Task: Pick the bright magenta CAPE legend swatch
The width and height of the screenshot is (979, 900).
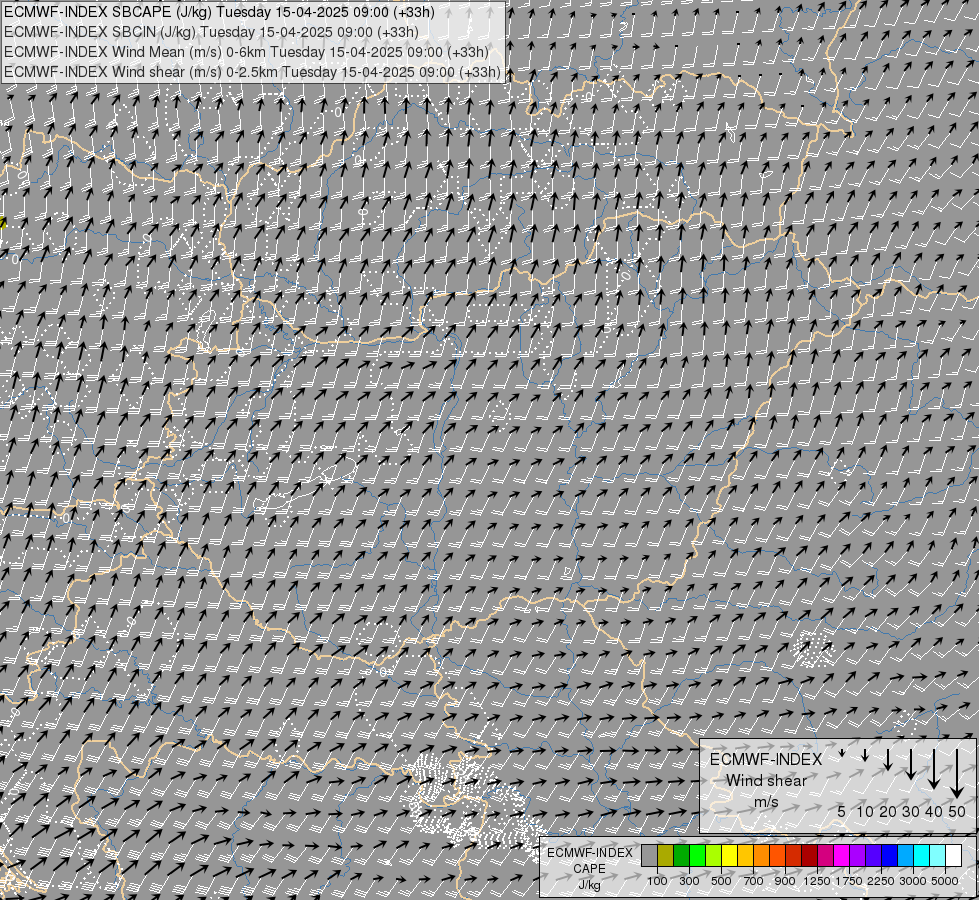Action: point(841,855)
